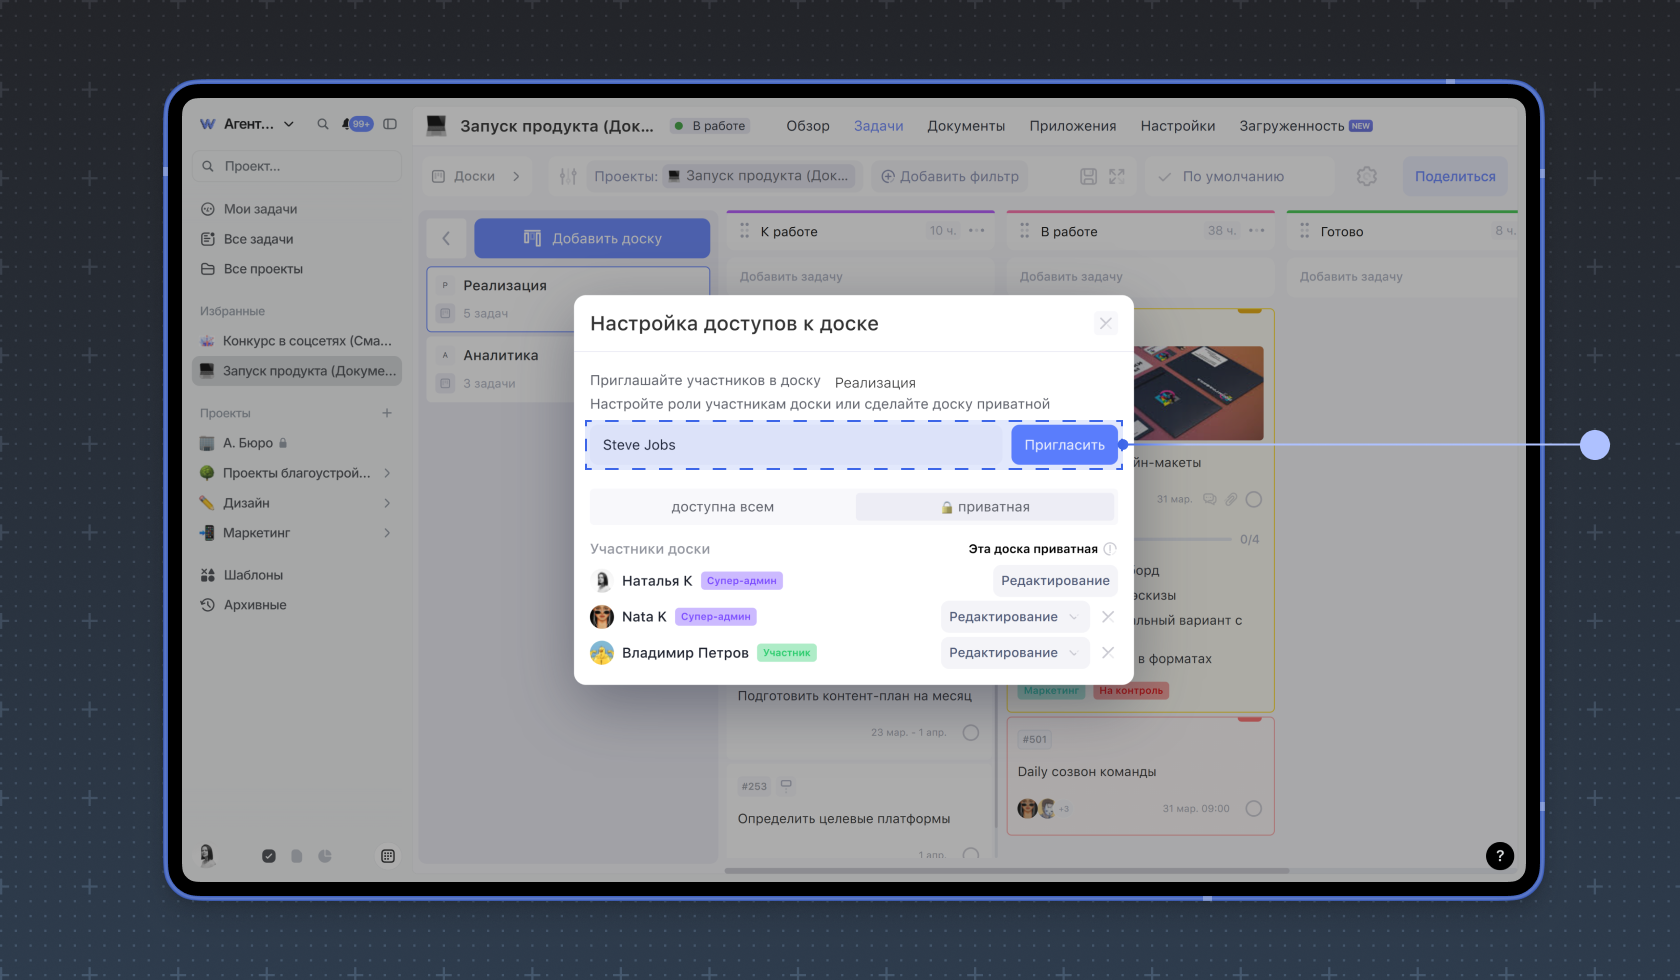Switch to the Документы tab
Screen dimensions: 1680x980
point(965,126)
